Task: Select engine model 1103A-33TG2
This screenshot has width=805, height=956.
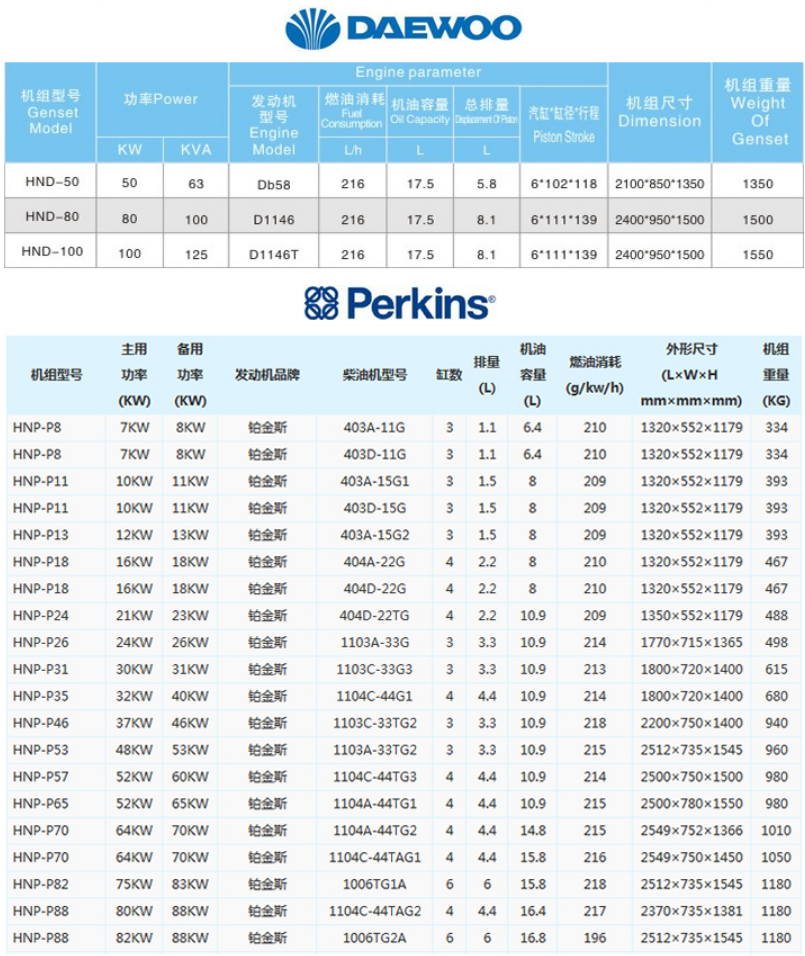Action: [374, 750]
